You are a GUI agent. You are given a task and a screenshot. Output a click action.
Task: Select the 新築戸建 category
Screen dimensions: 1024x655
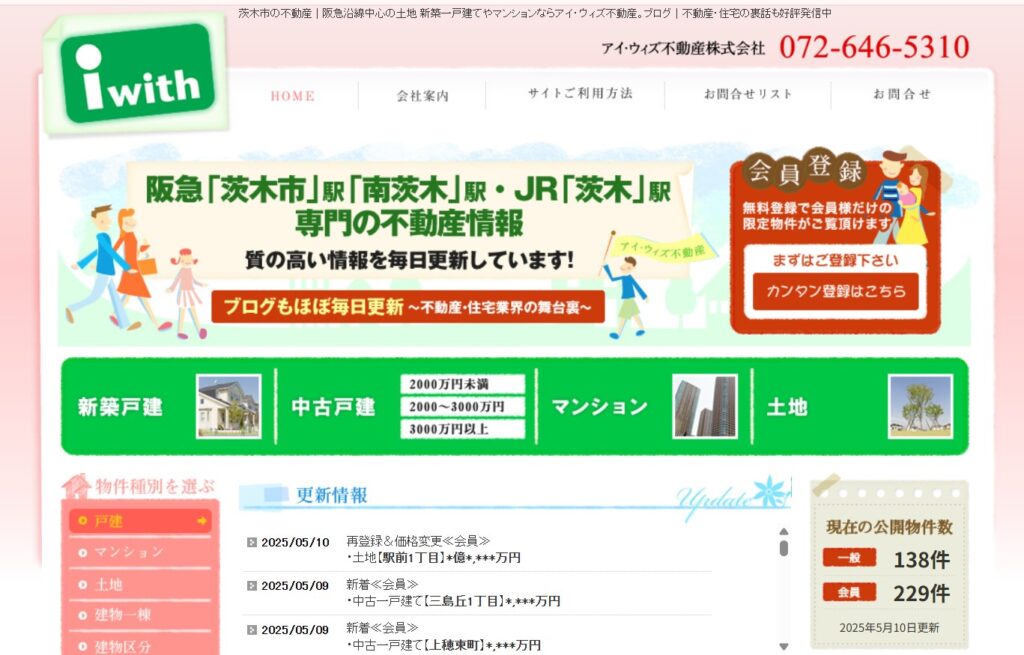point(120,407)
